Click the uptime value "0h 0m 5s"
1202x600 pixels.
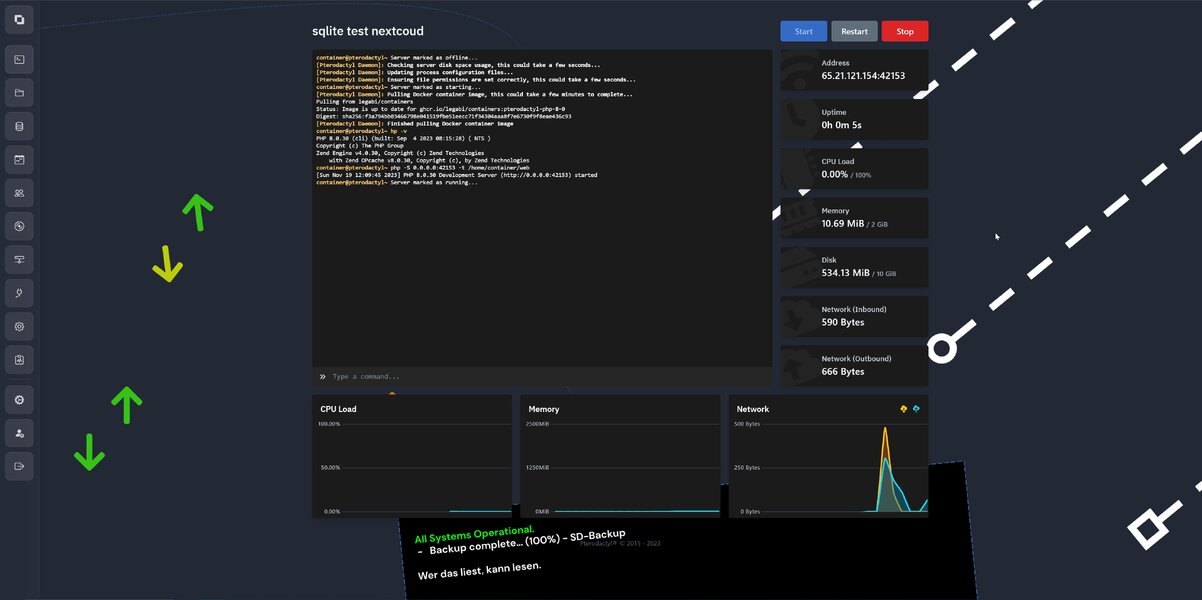tap(841, 125)
